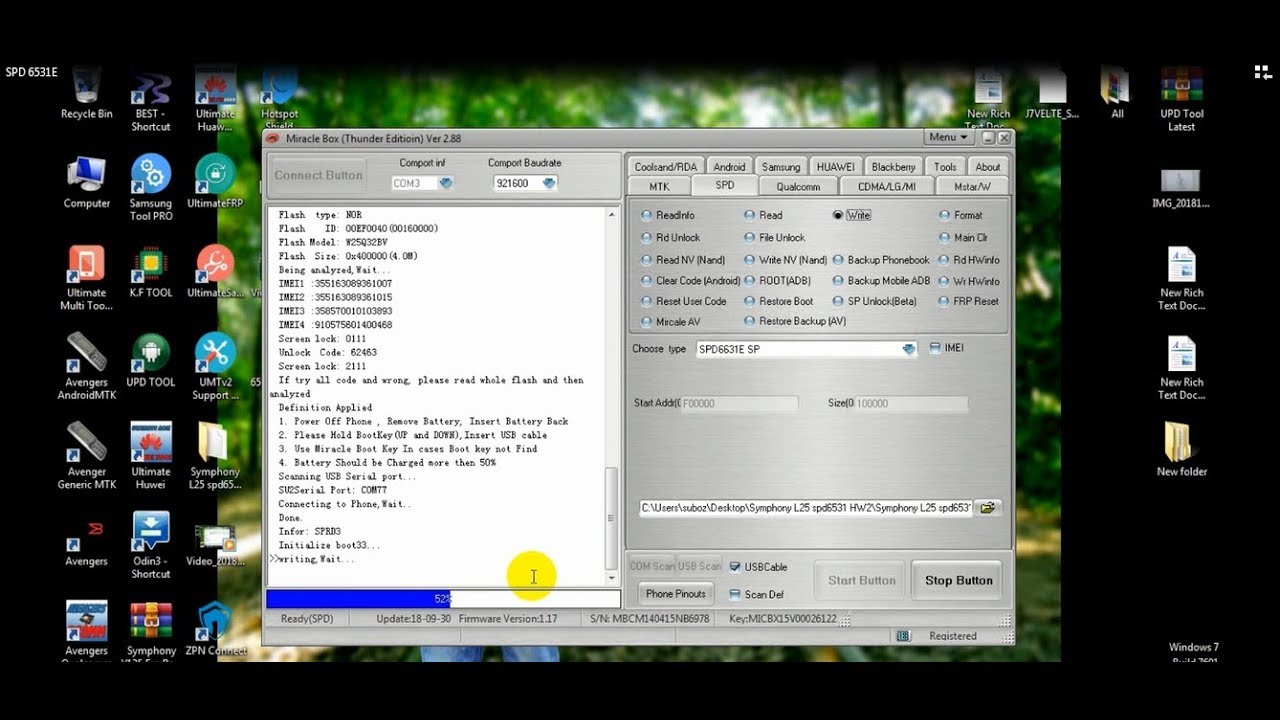This screenshot has height=720, width=1280.
Task: Click the Miracle Box title bar icon
Action: (273, 138)
